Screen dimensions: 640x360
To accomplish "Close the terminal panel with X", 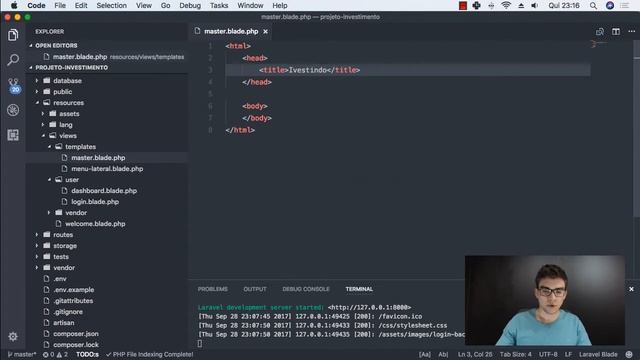I will [x=631, y=289].
